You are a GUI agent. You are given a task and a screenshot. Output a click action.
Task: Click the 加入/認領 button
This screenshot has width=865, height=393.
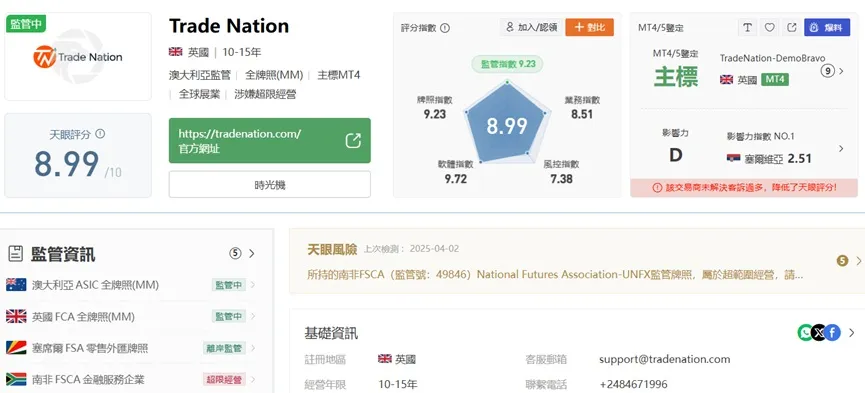pos(531,27)
